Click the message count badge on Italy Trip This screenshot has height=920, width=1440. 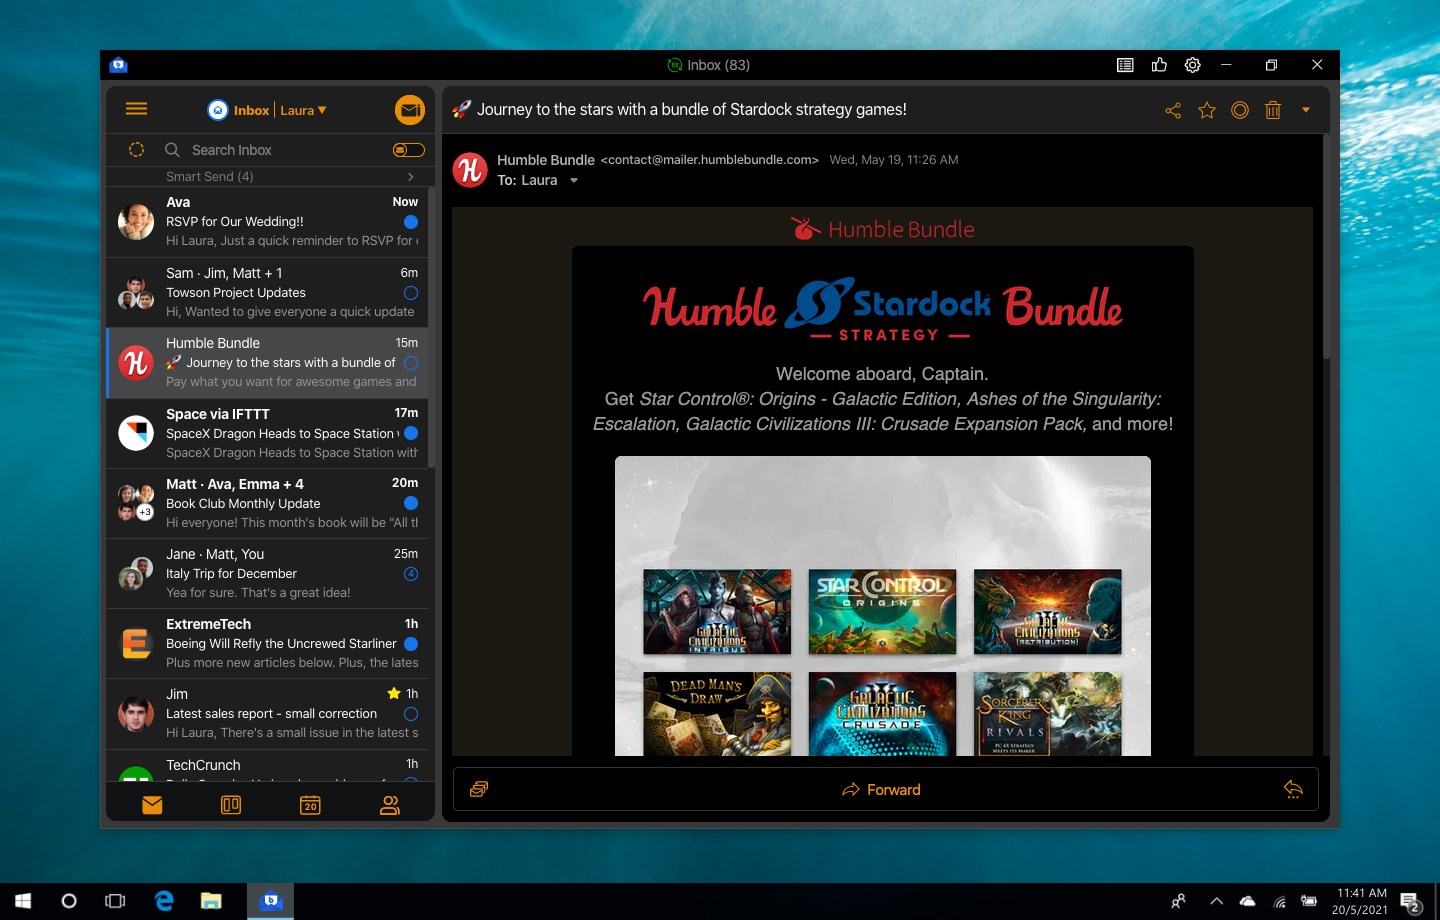tap(411, 574)
